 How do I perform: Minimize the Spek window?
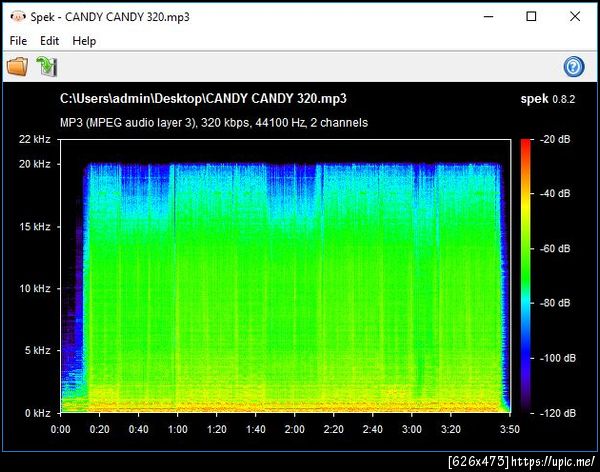pyautogui.click(x=488, y=16)
